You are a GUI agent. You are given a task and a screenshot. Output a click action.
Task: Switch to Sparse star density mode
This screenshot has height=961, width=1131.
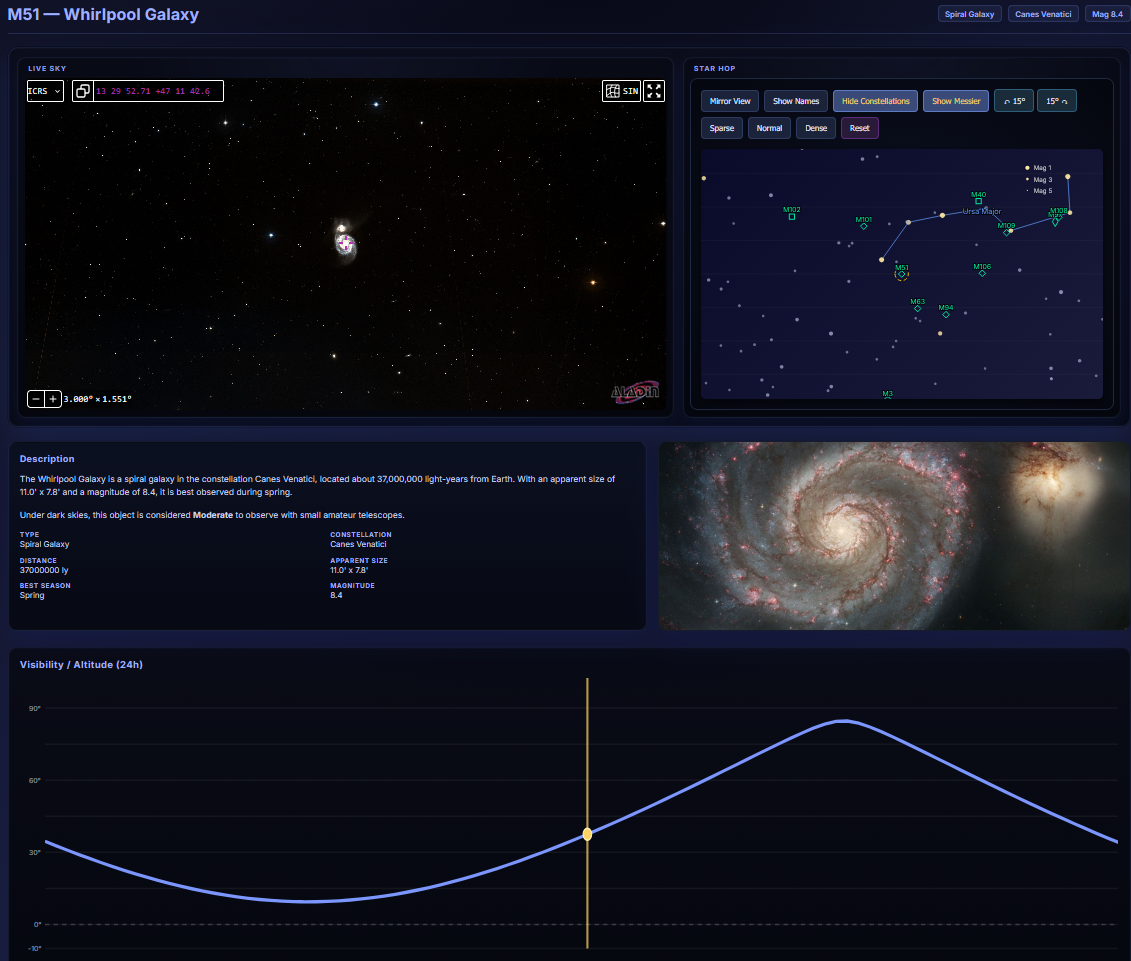click(721, 128)
